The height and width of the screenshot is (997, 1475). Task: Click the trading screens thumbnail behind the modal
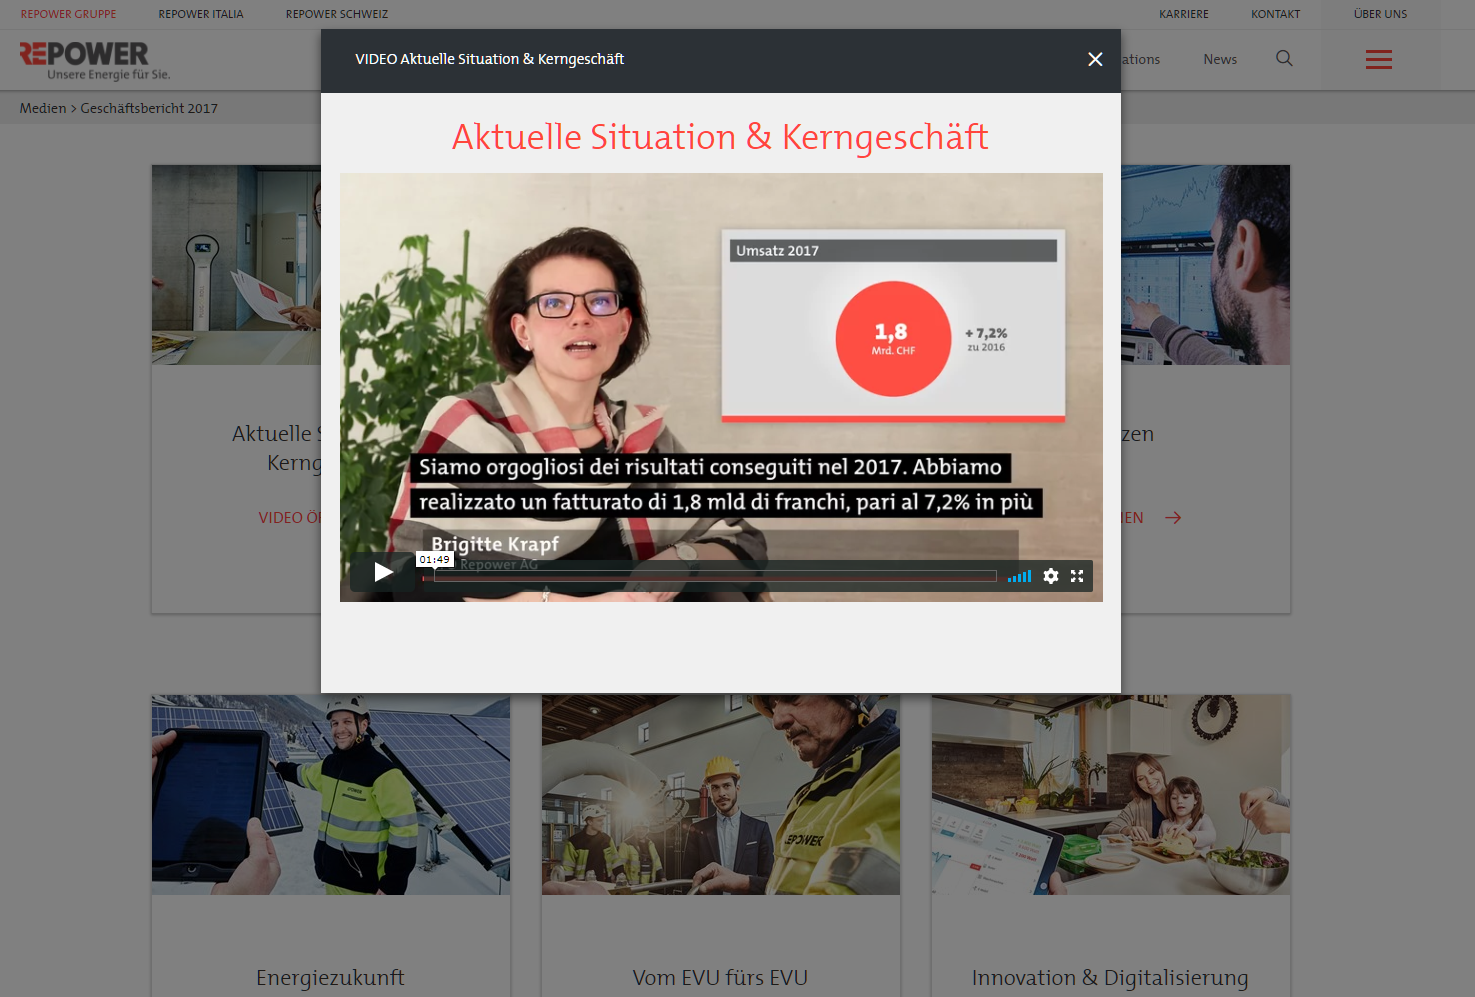[1205, 265]
